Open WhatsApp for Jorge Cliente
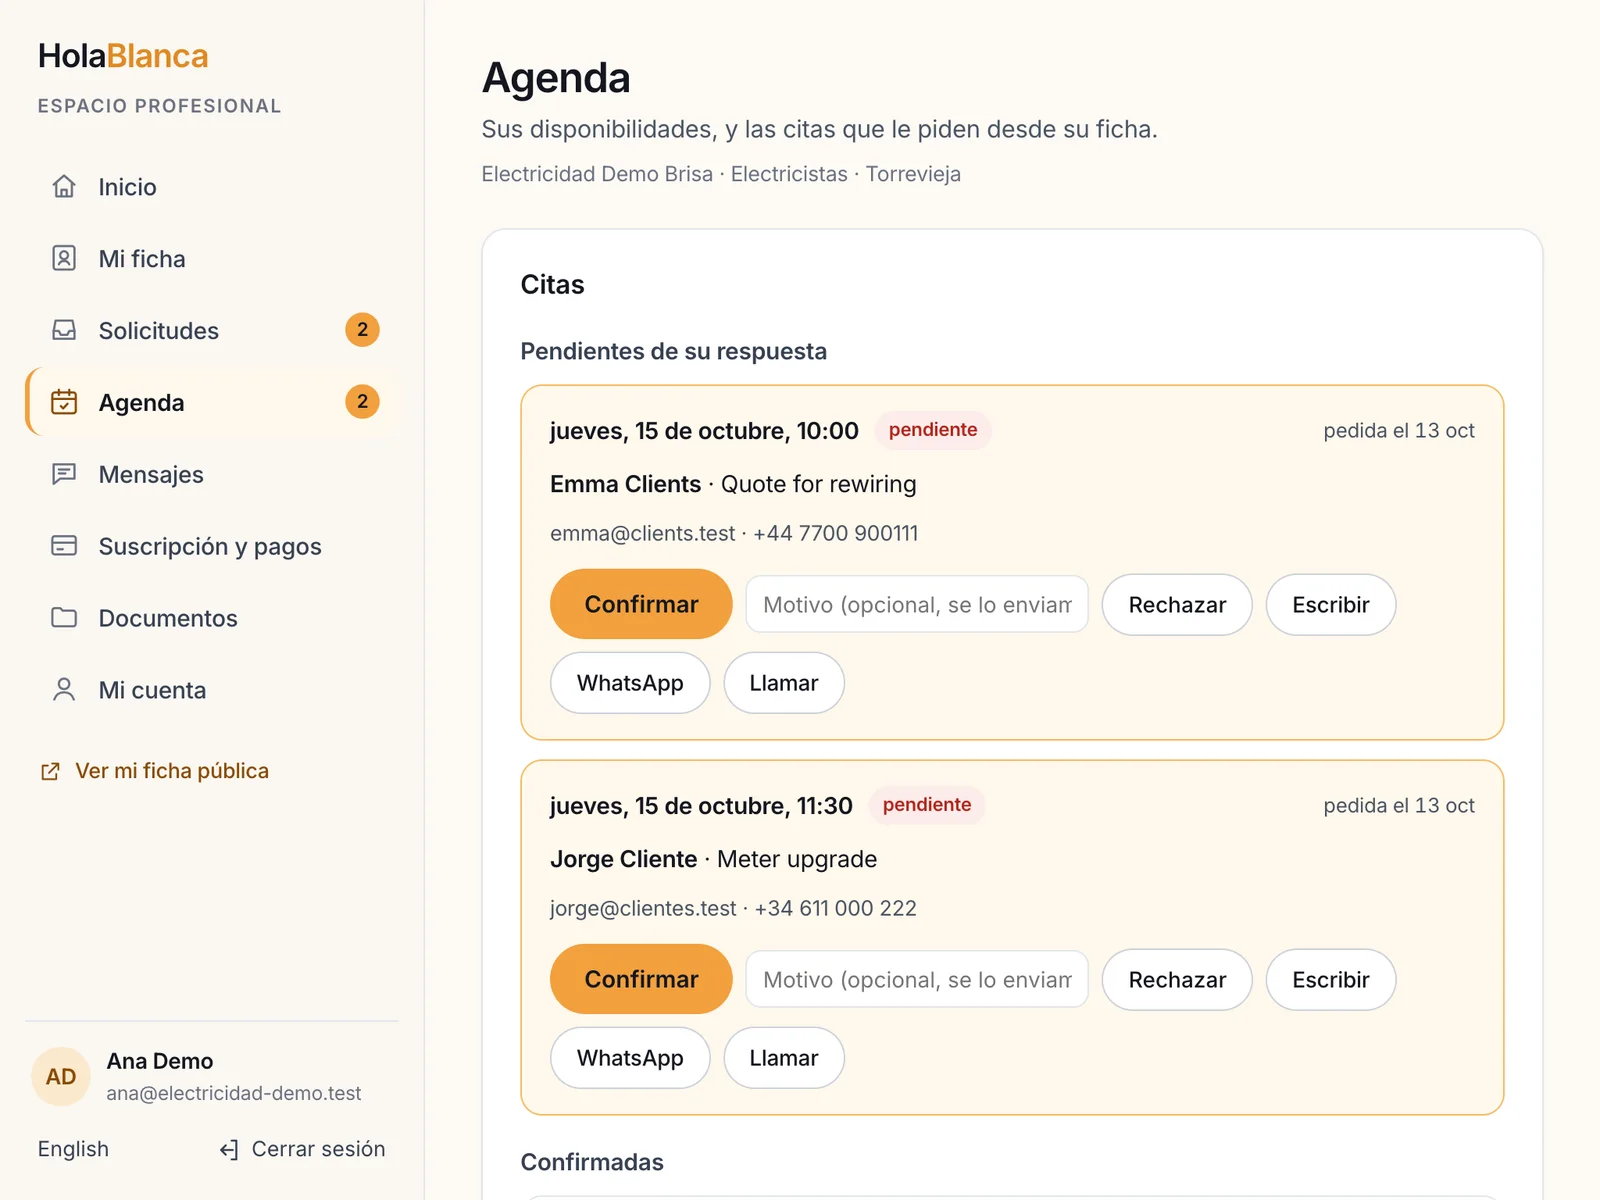Screen dimensions: 1600x1200 630,1058
